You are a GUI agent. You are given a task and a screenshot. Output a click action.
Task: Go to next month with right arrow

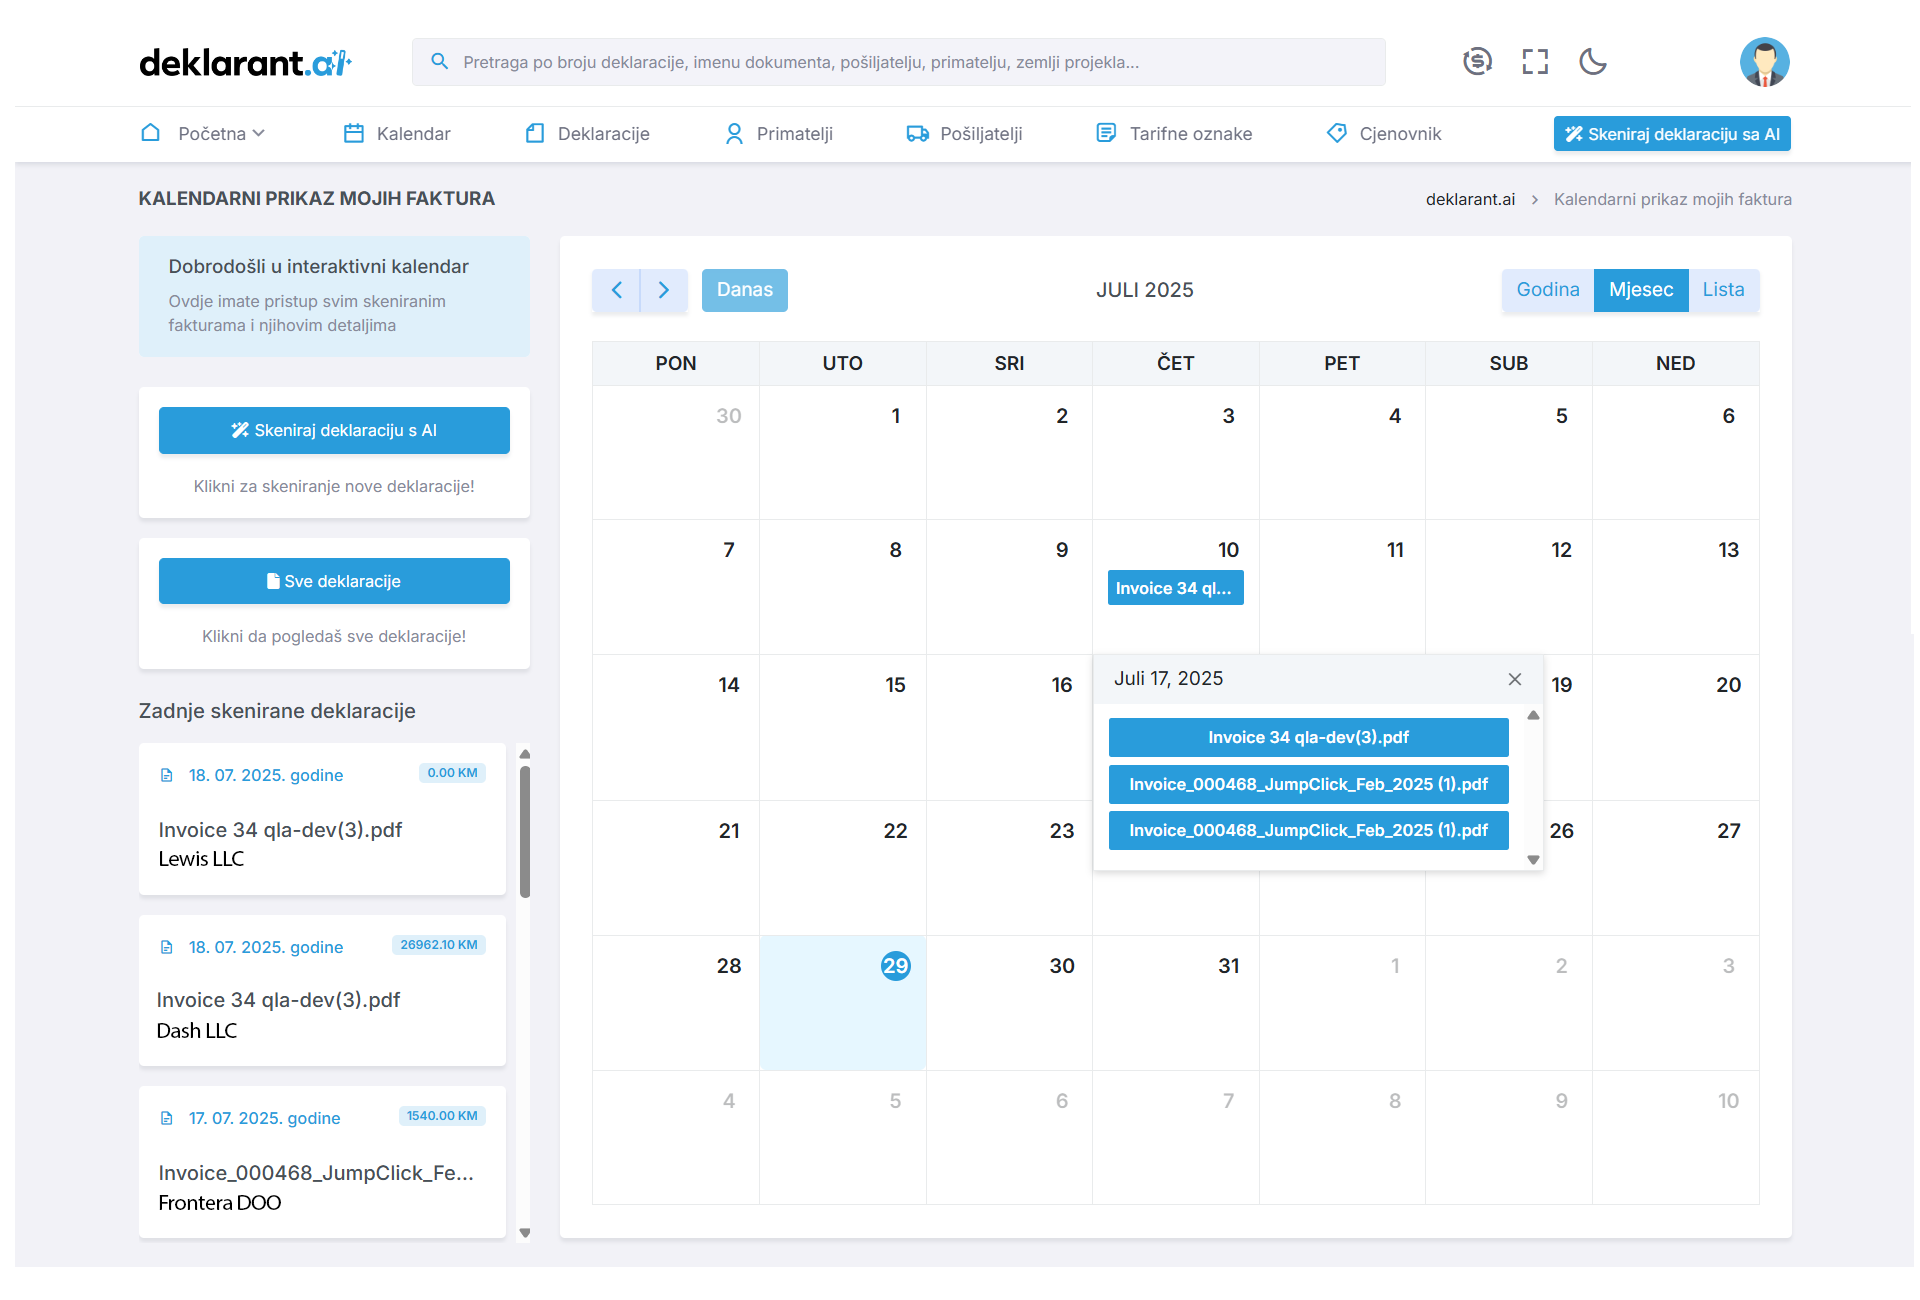(664, 290)
